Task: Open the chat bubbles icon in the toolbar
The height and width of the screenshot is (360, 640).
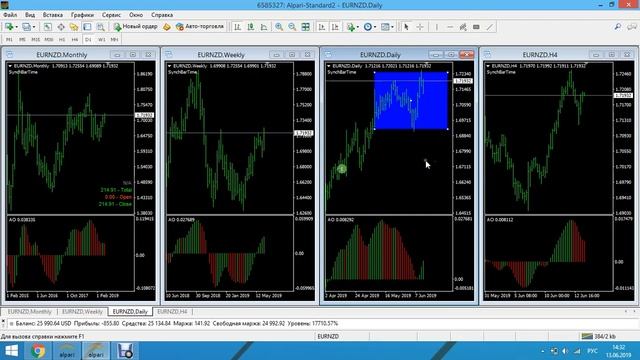Action: [632, 27]
